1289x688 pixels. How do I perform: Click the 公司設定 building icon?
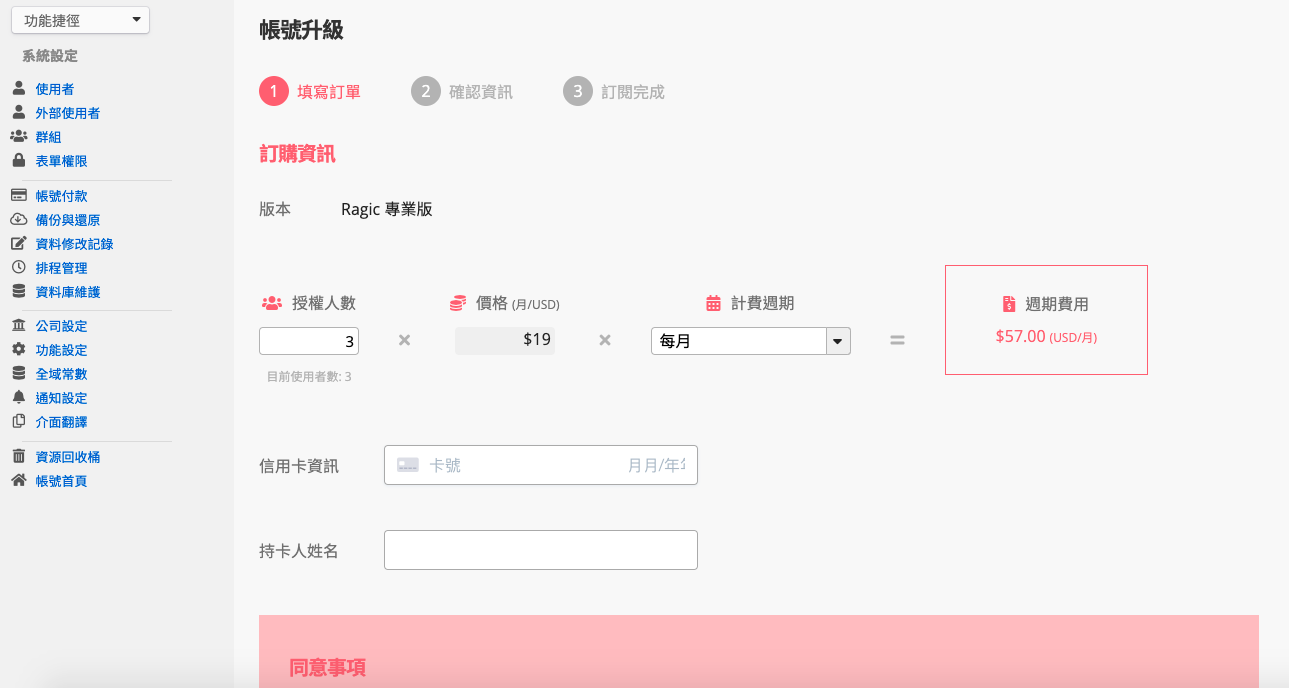click(x=18, y=326)
